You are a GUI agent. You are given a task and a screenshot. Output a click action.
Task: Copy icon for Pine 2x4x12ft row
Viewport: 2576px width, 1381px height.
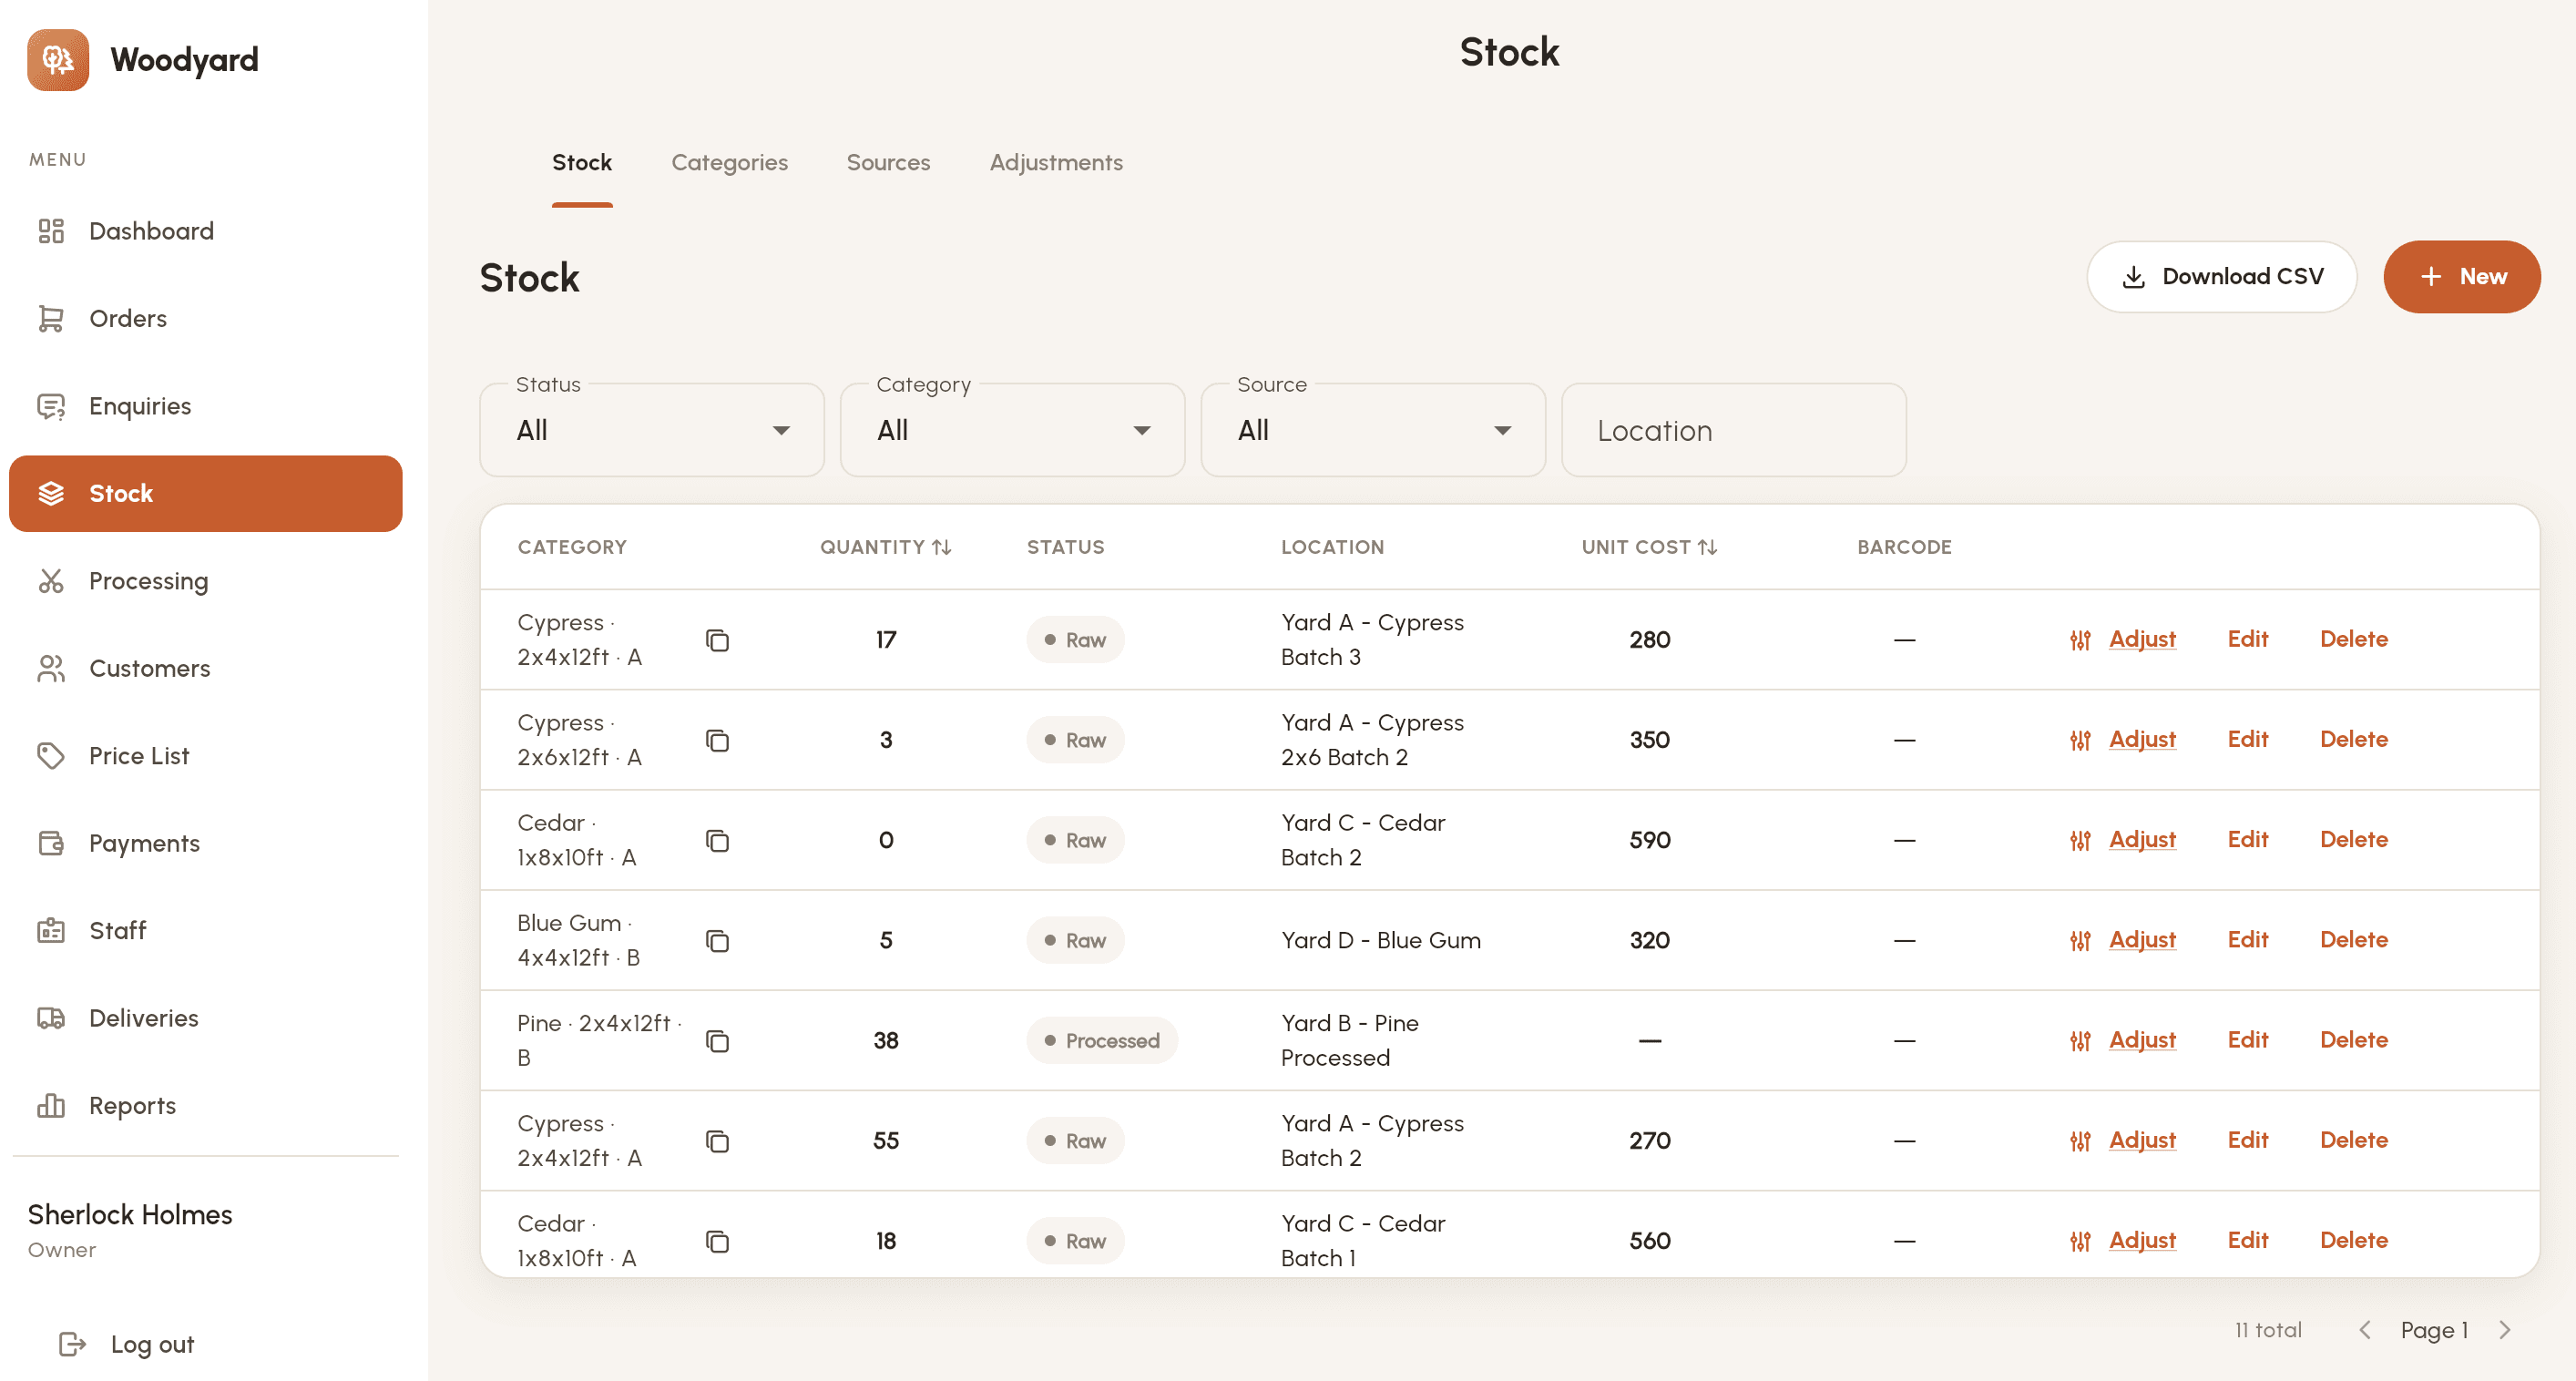(x=717, y=1041)
